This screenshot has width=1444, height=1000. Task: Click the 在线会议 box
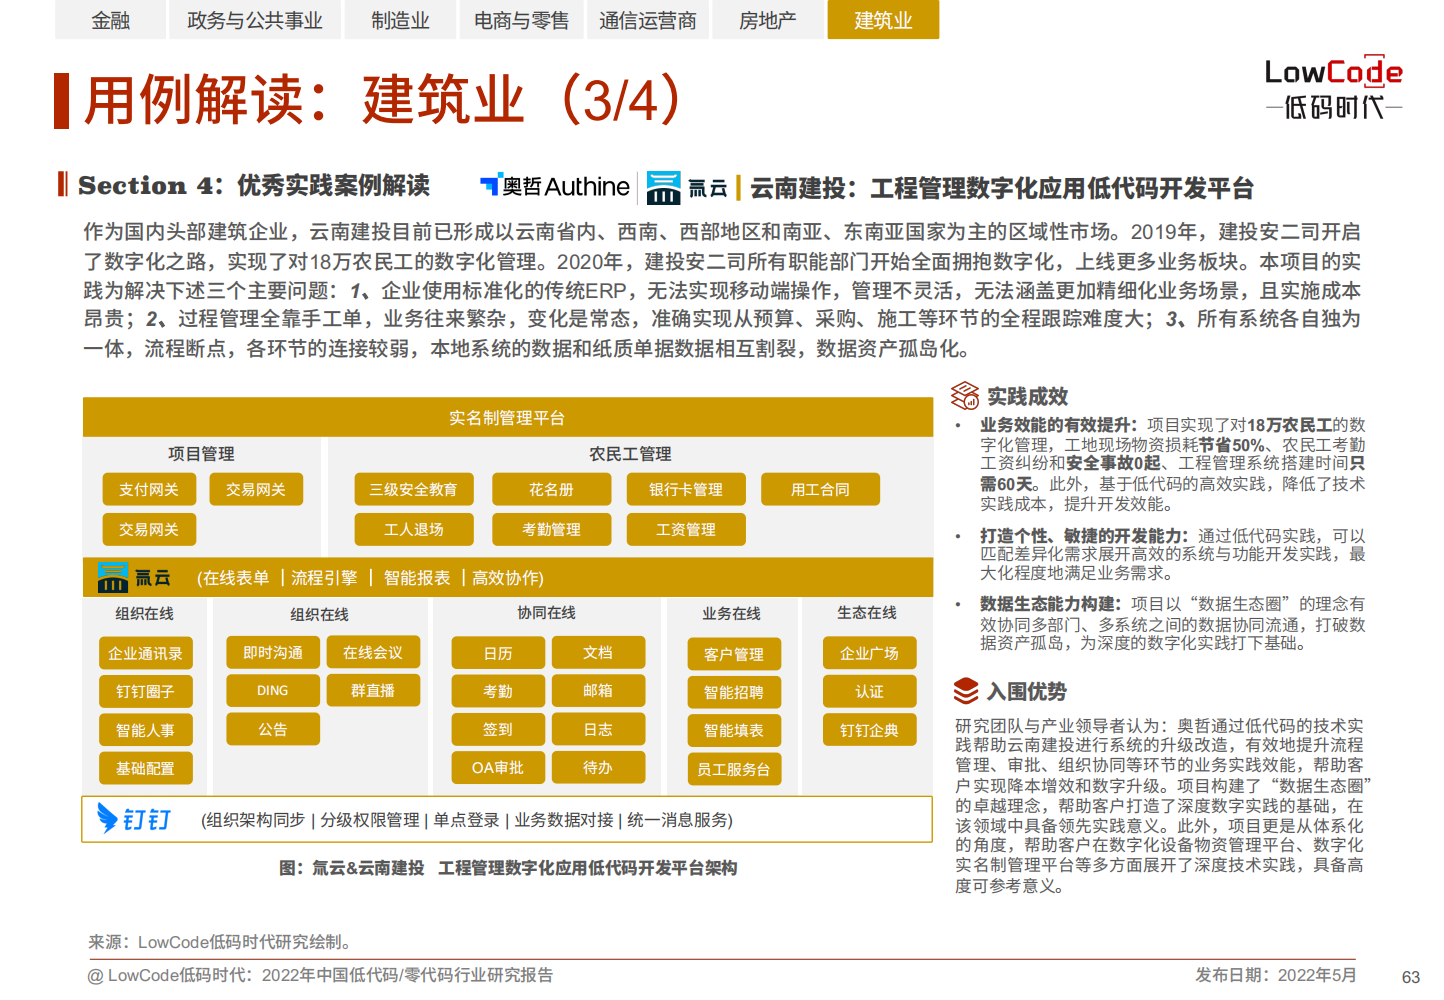[373, 652]
